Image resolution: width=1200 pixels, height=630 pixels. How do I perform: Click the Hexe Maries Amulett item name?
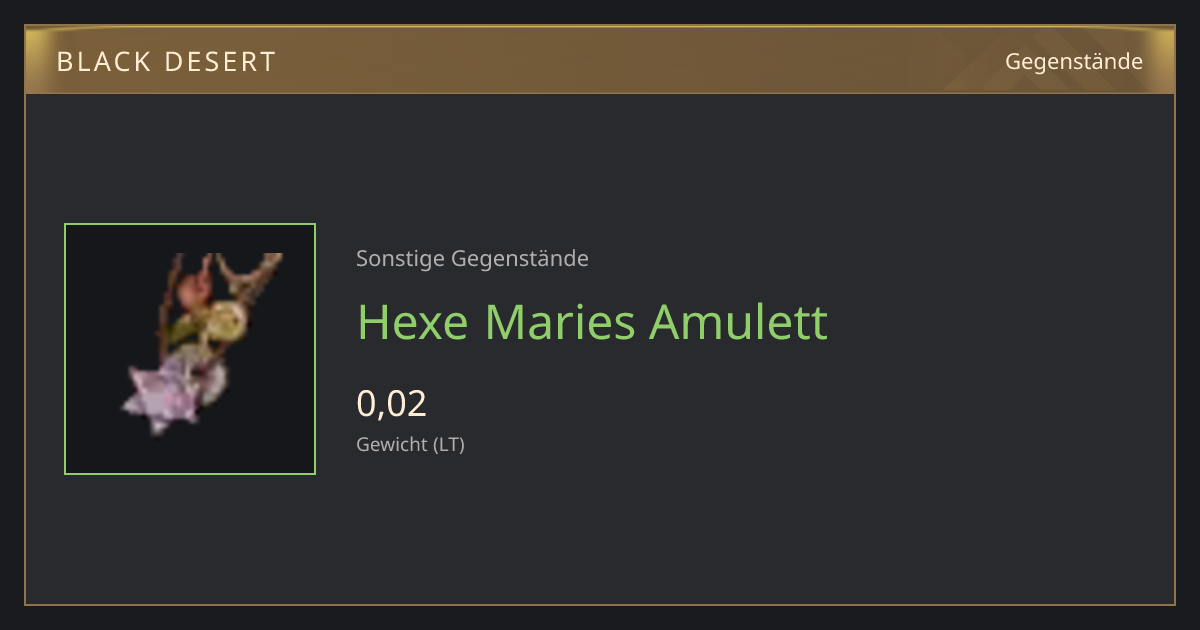click(x=593, y=322)
